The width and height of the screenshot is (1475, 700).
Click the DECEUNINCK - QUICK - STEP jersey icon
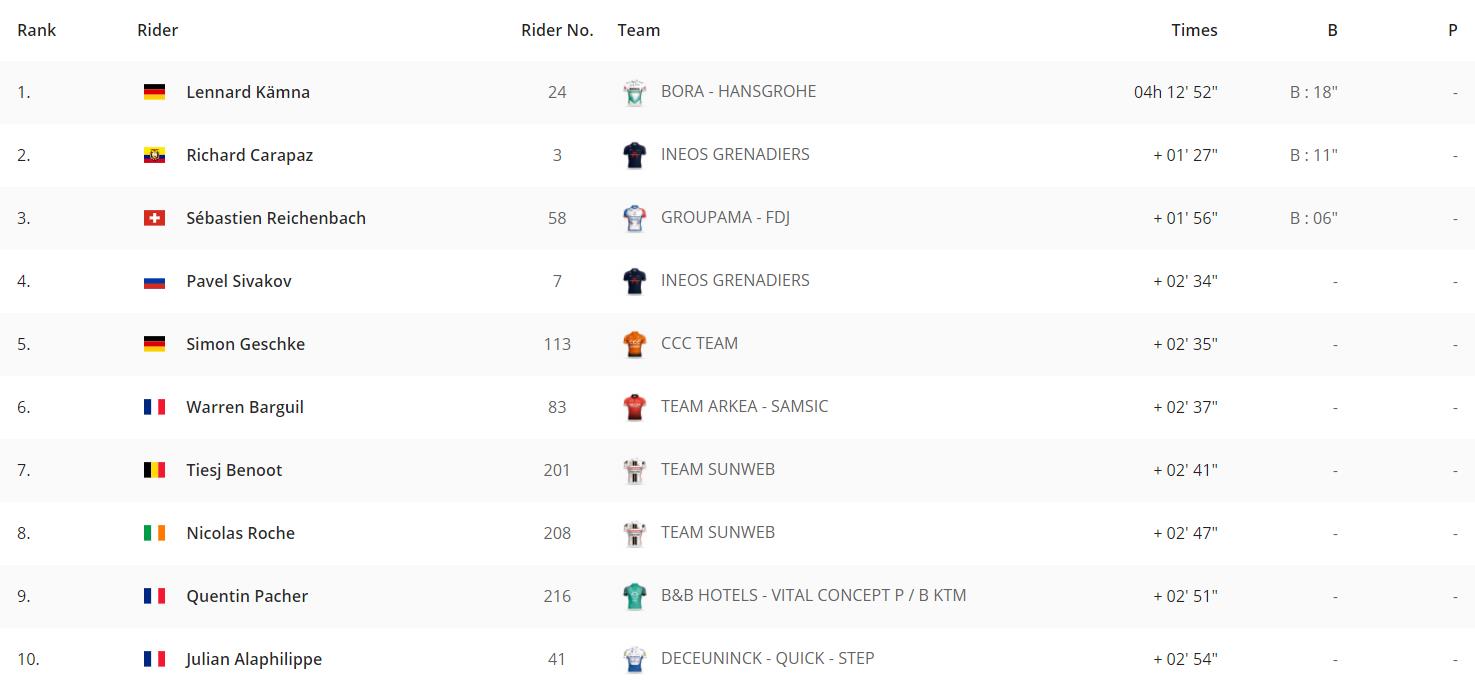(634, 659)
